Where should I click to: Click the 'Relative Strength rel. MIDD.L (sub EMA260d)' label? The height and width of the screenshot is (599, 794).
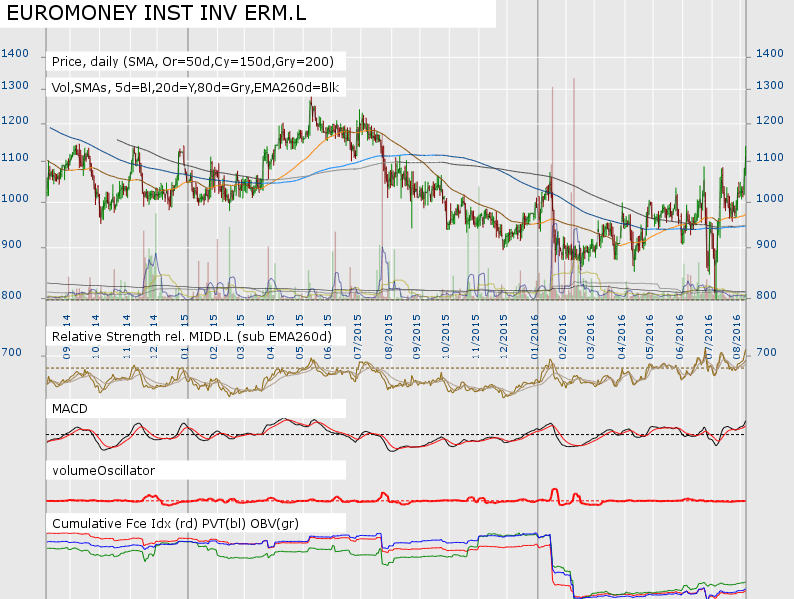click(x=192, y=337)
